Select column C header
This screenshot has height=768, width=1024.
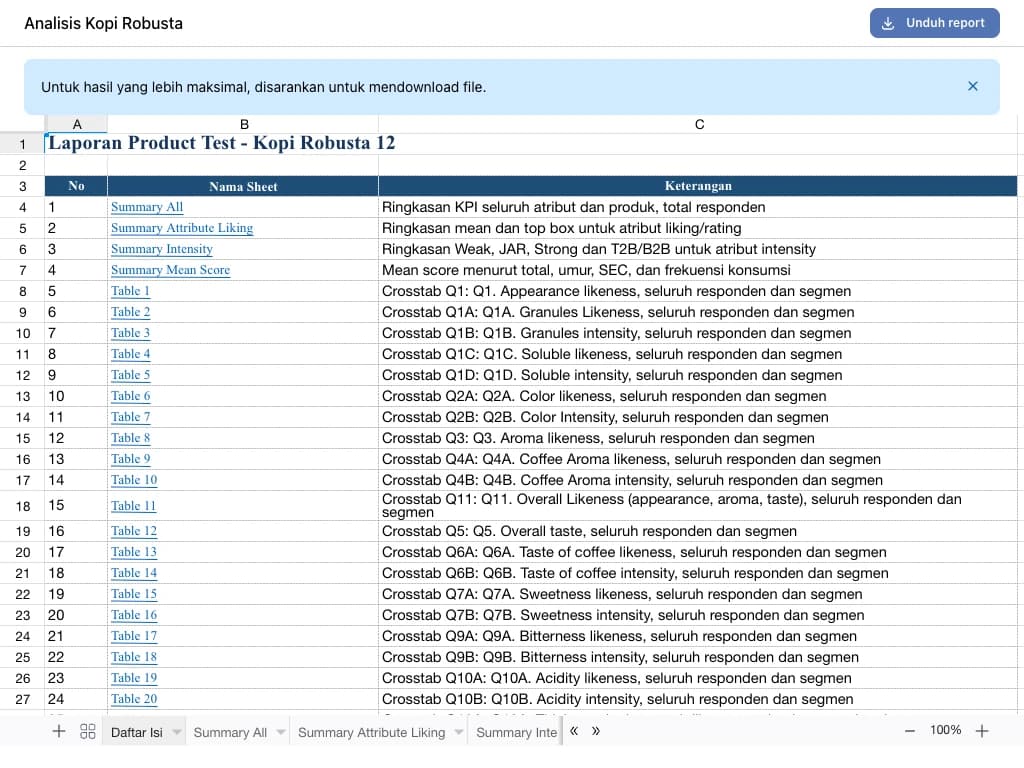coord(699,124)
